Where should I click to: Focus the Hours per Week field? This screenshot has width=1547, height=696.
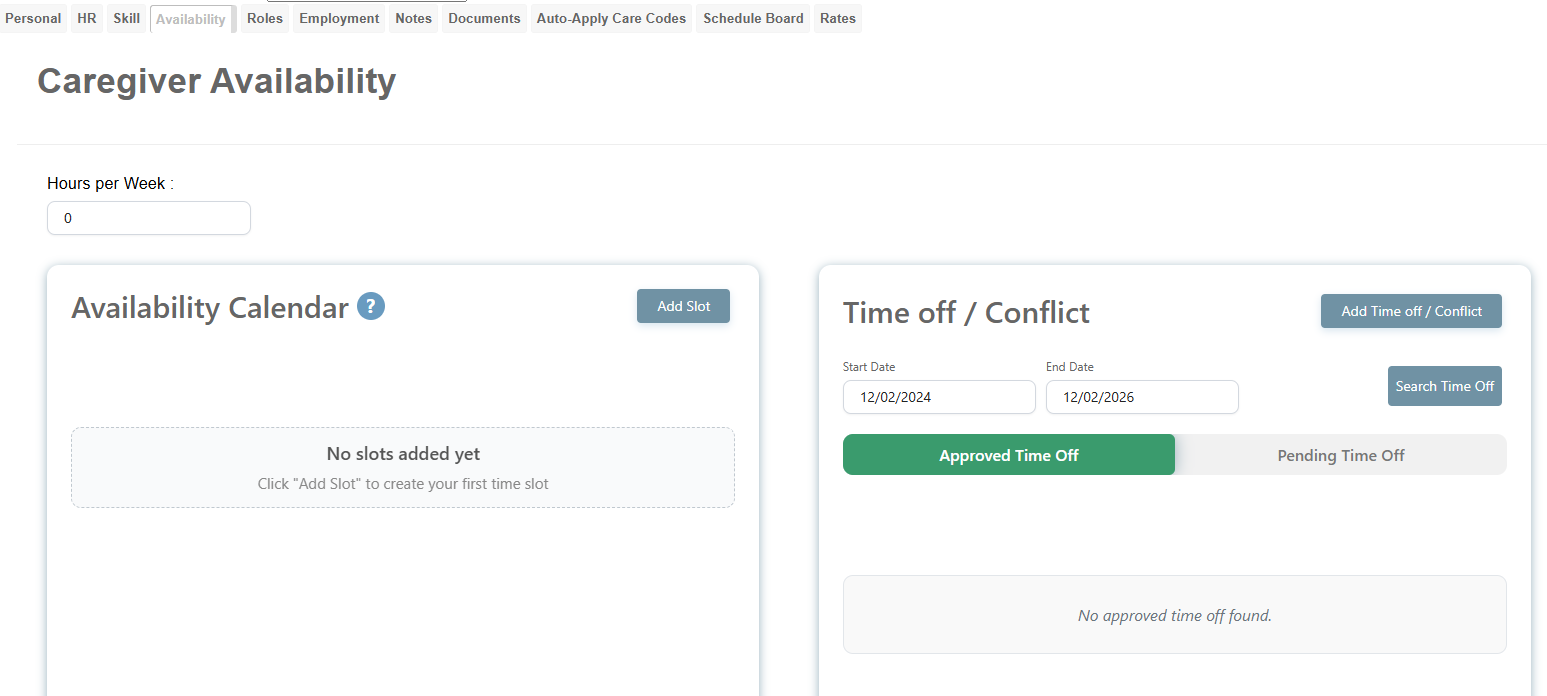pos(149,218)
